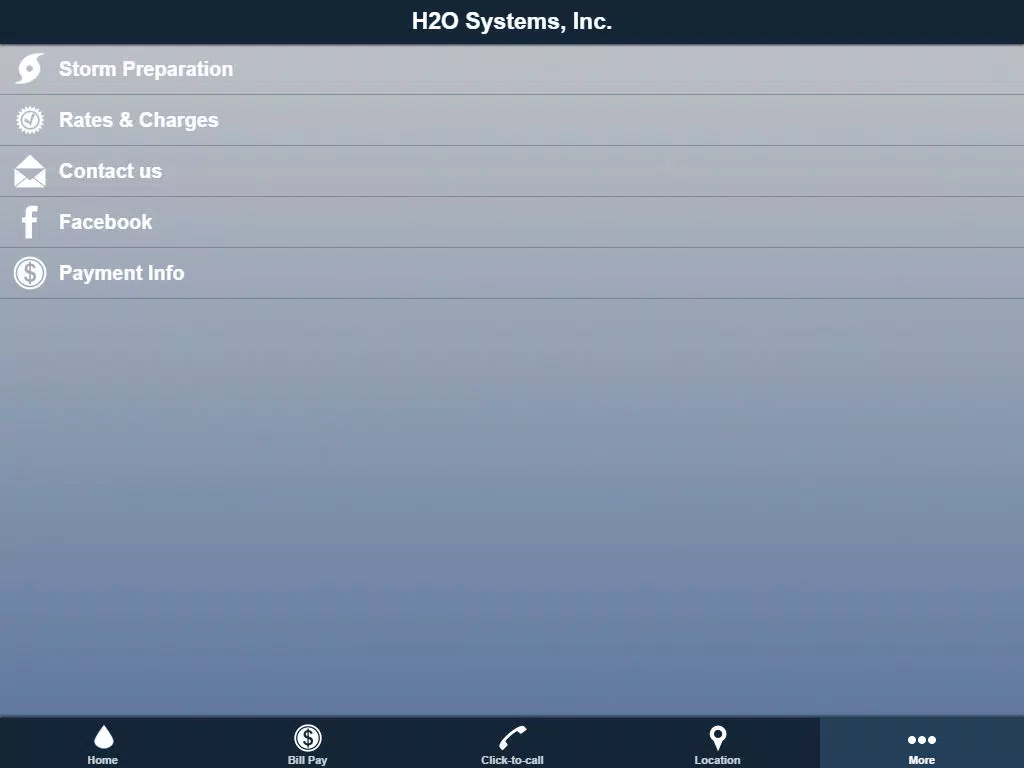Tap the three-dot More icon
Screen dimensions: 1024x768
click(921, 739)
